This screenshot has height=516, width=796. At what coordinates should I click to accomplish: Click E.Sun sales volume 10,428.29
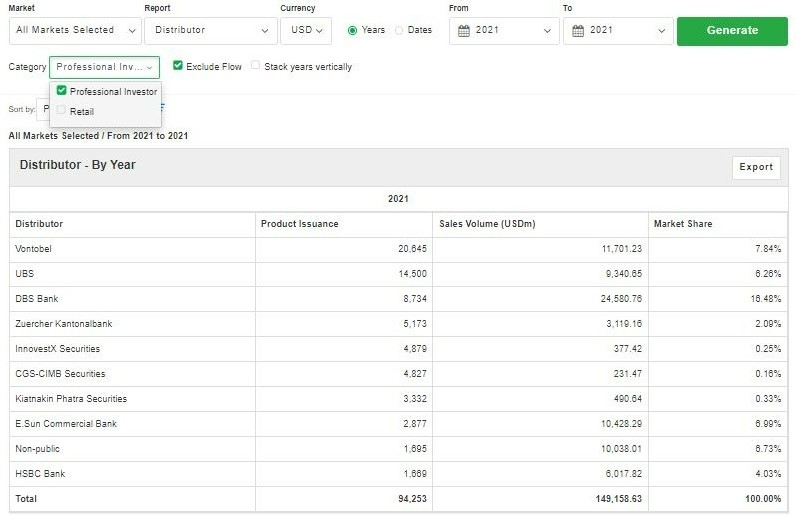click(621, 424)
